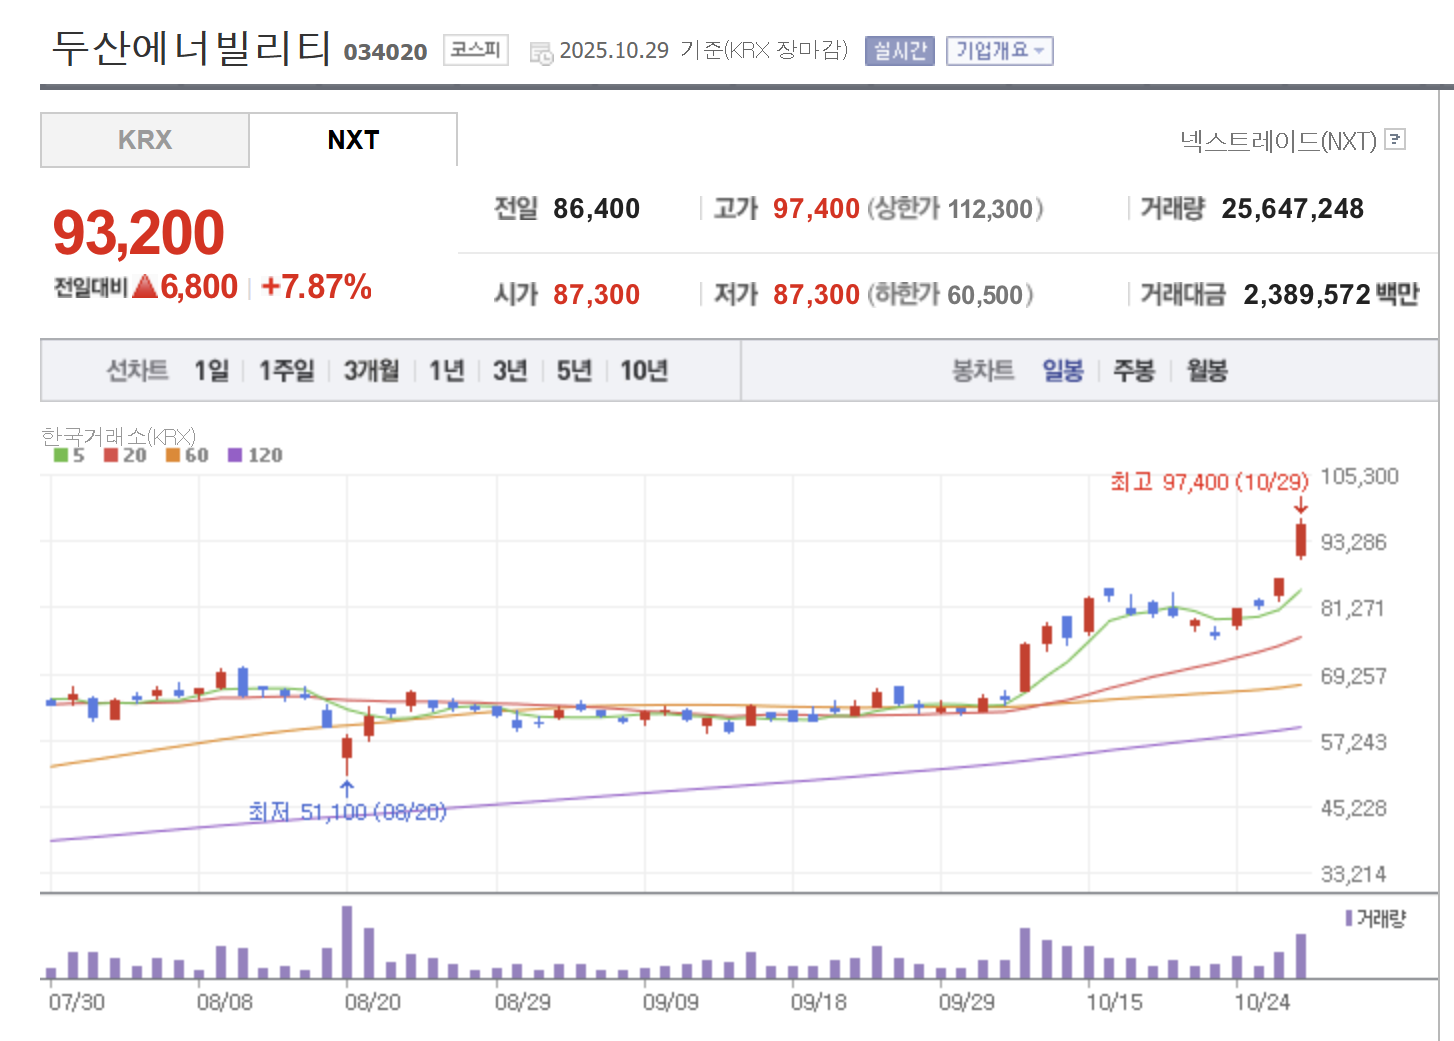Click the 고가 97,400 value
The image size is (1454, 1041).
click(x=816, y=208)
